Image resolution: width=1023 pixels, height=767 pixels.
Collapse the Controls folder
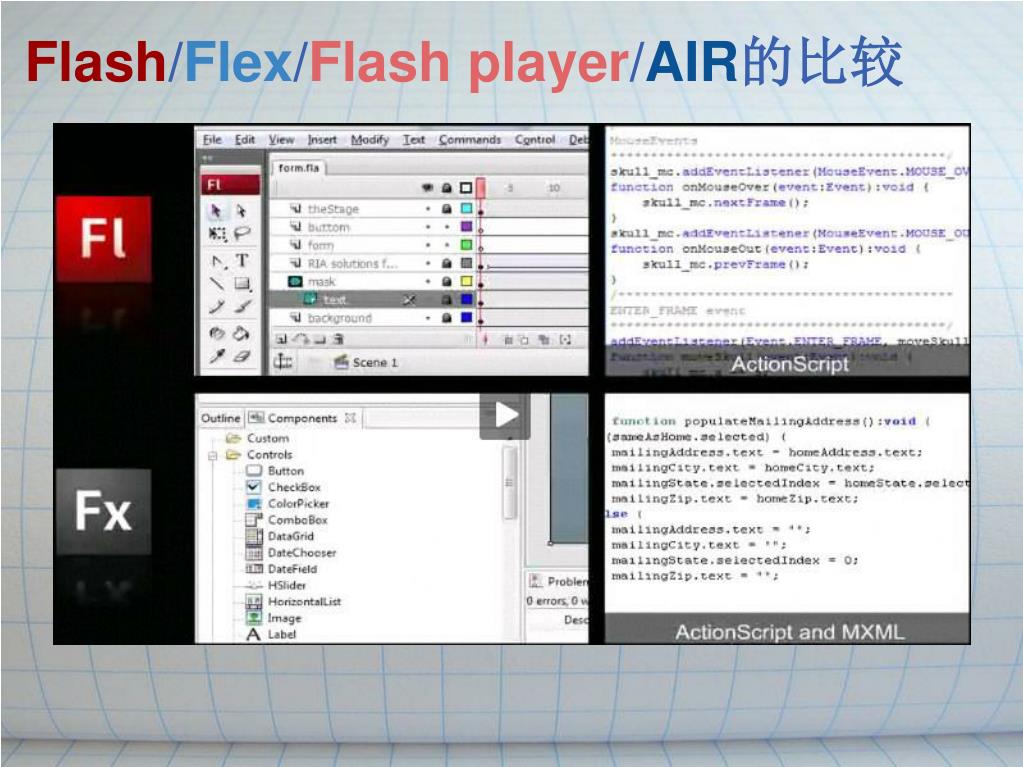pos(213,455)
